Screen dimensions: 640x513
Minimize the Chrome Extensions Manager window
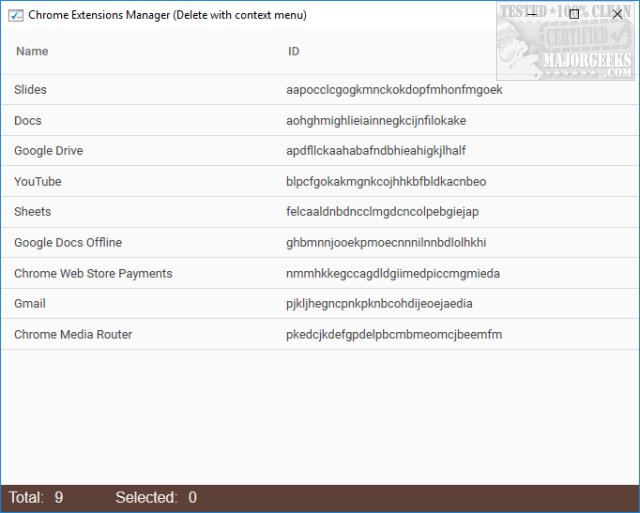[531, 14]
